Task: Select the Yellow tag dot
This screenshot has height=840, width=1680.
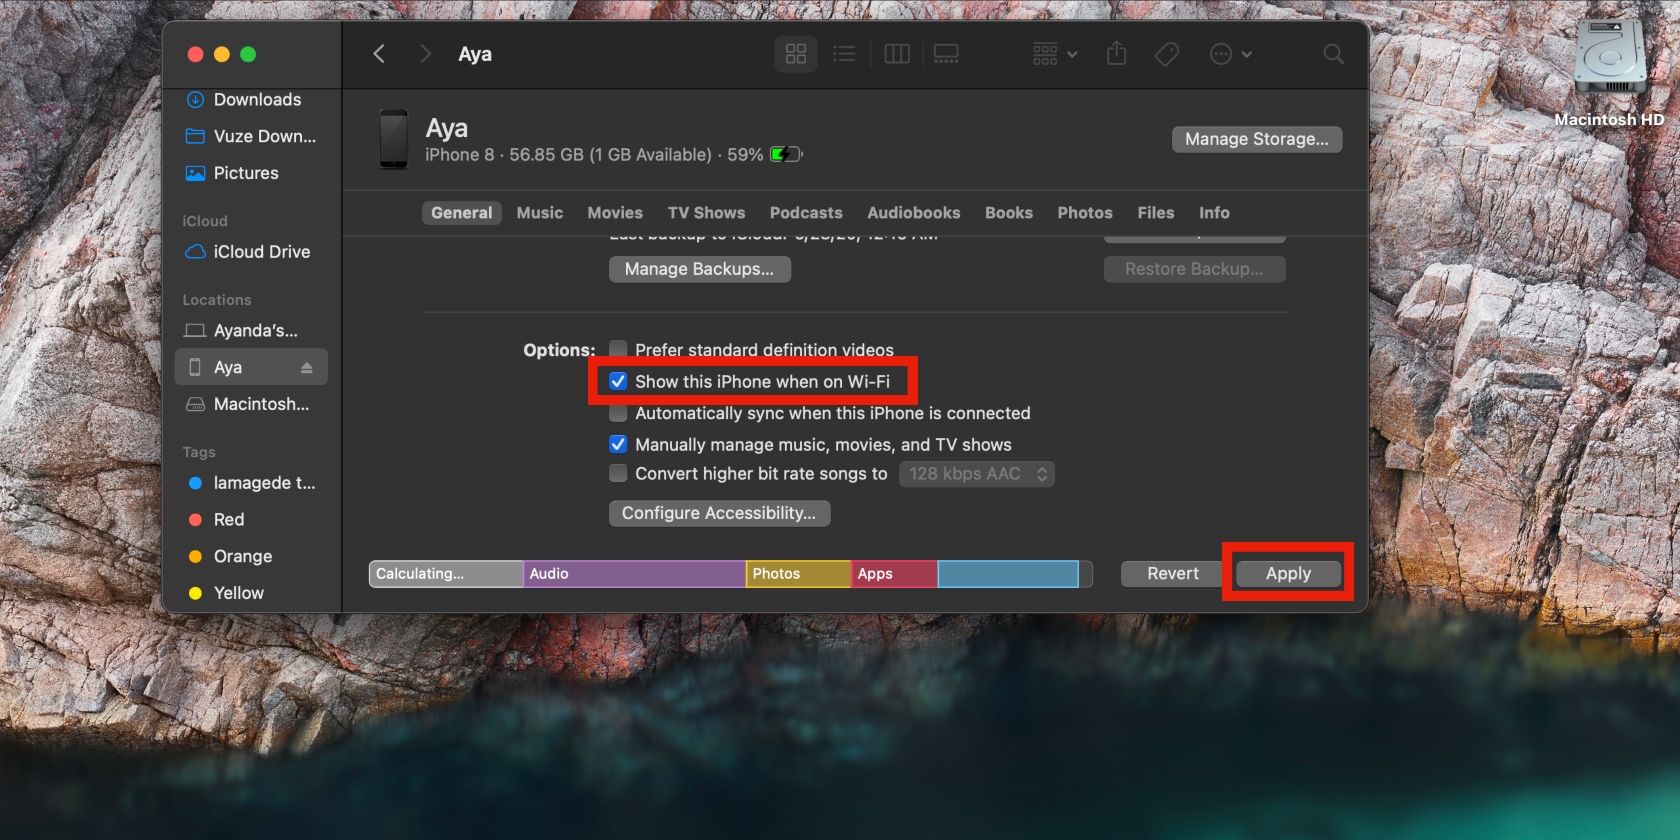Action: tap(195, 593)
